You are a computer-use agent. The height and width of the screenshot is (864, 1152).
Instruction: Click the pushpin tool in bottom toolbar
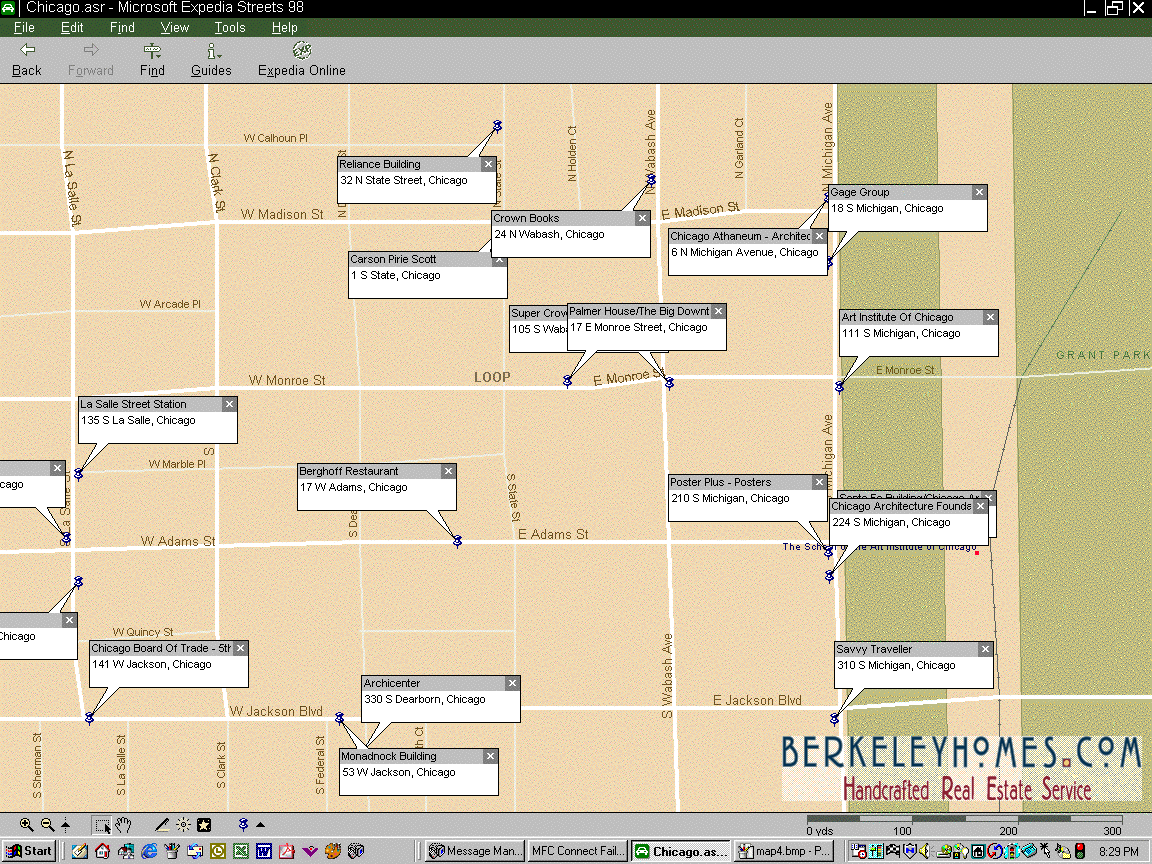point(243,825)
